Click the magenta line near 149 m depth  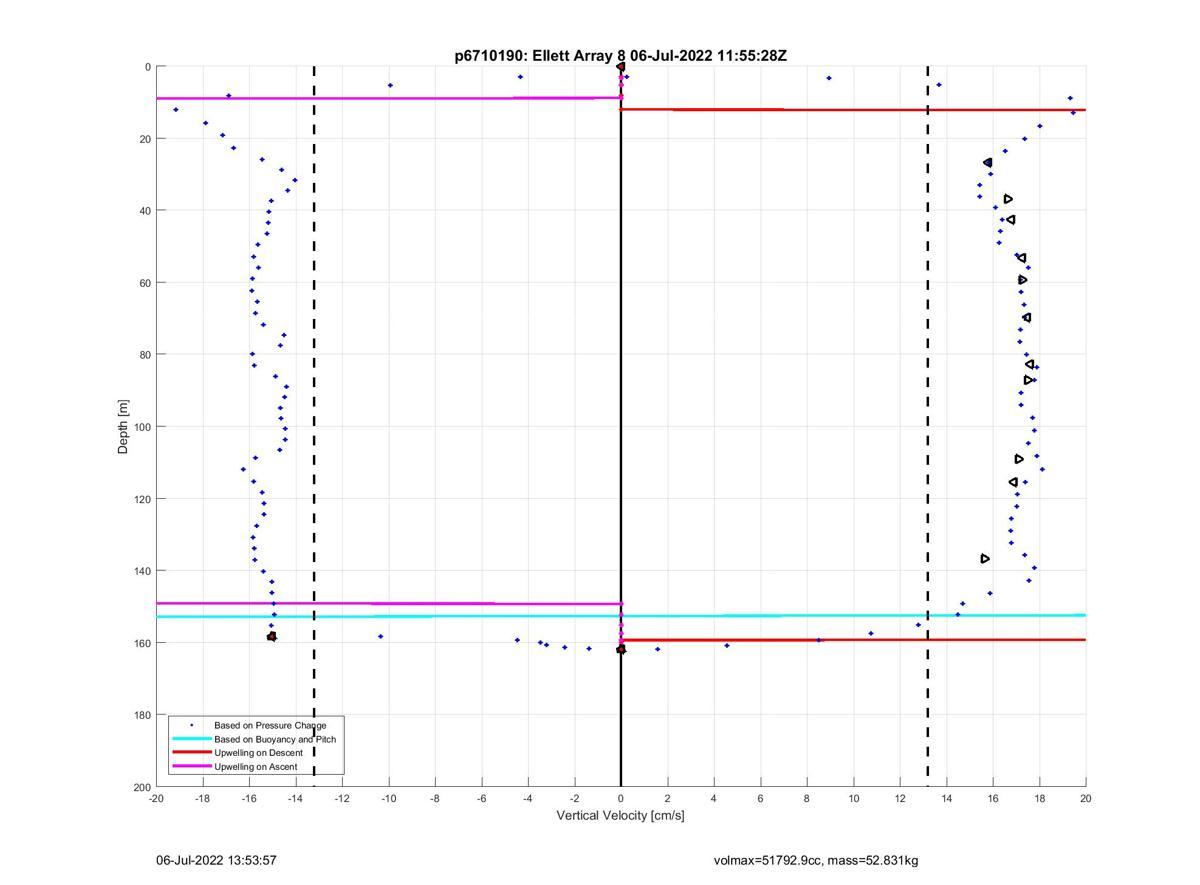[x=389, y=603]
